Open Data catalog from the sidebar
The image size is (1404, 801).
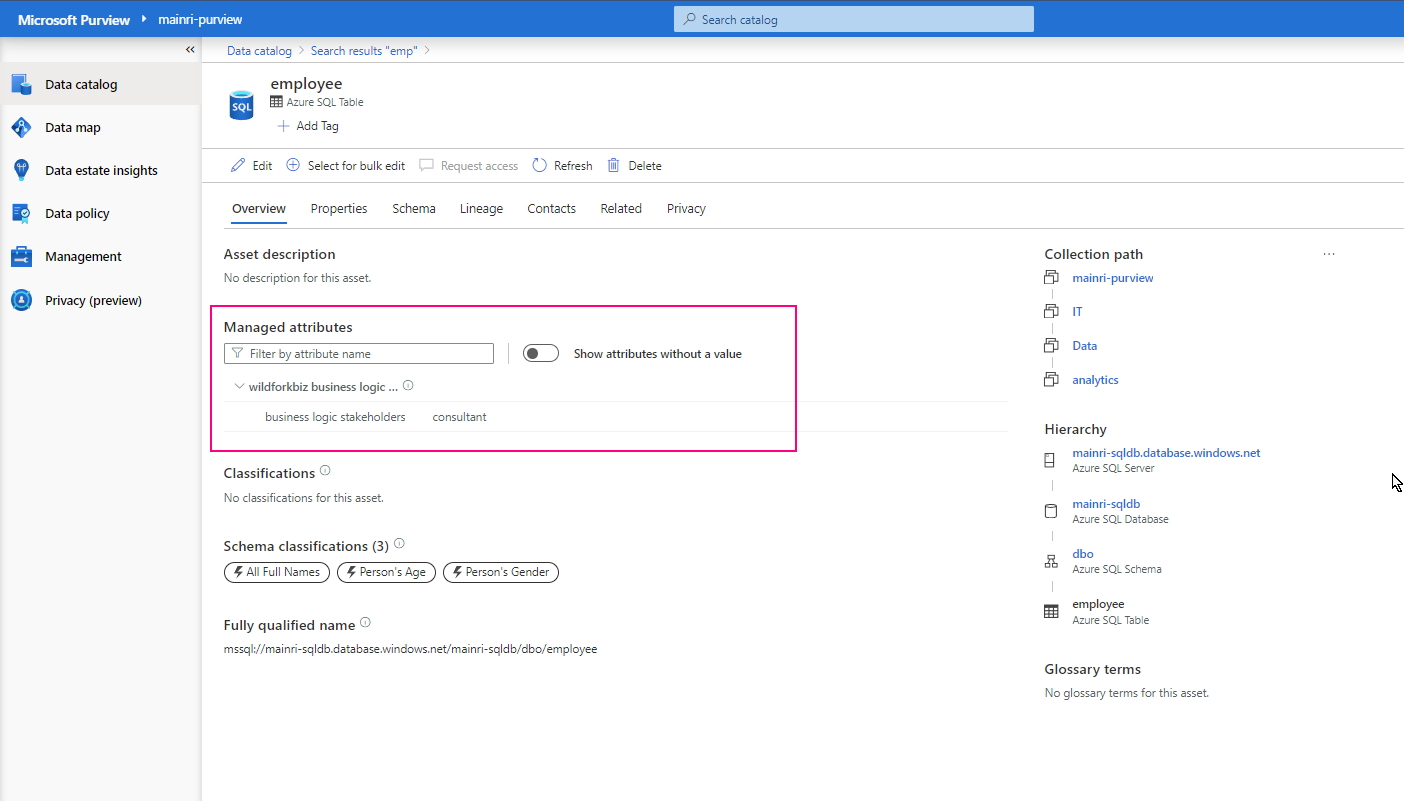coord(81,85)
